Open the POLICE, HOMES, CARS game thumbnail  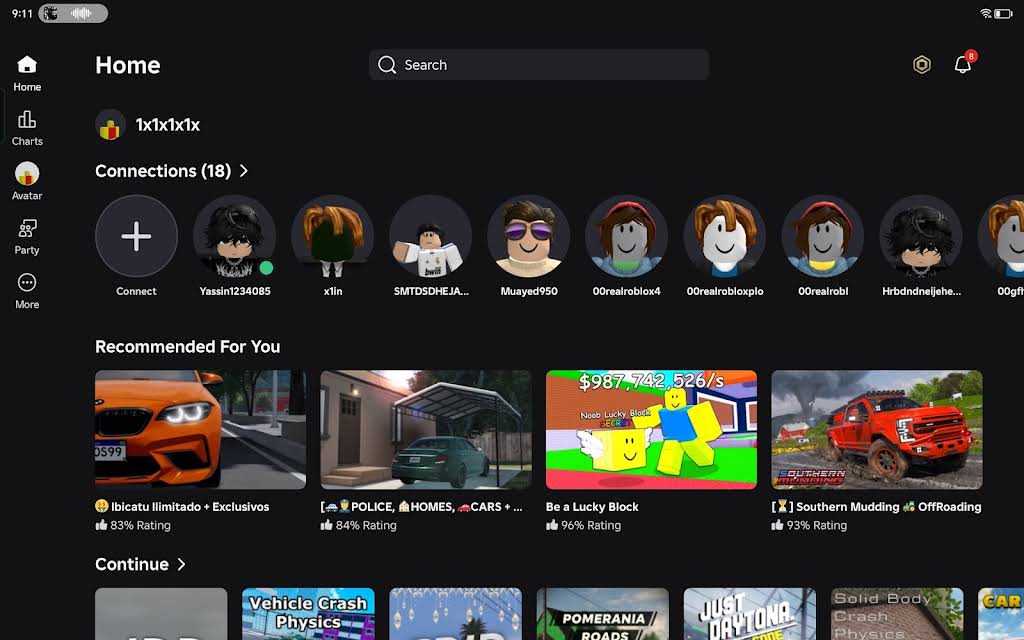pos(426,430)
